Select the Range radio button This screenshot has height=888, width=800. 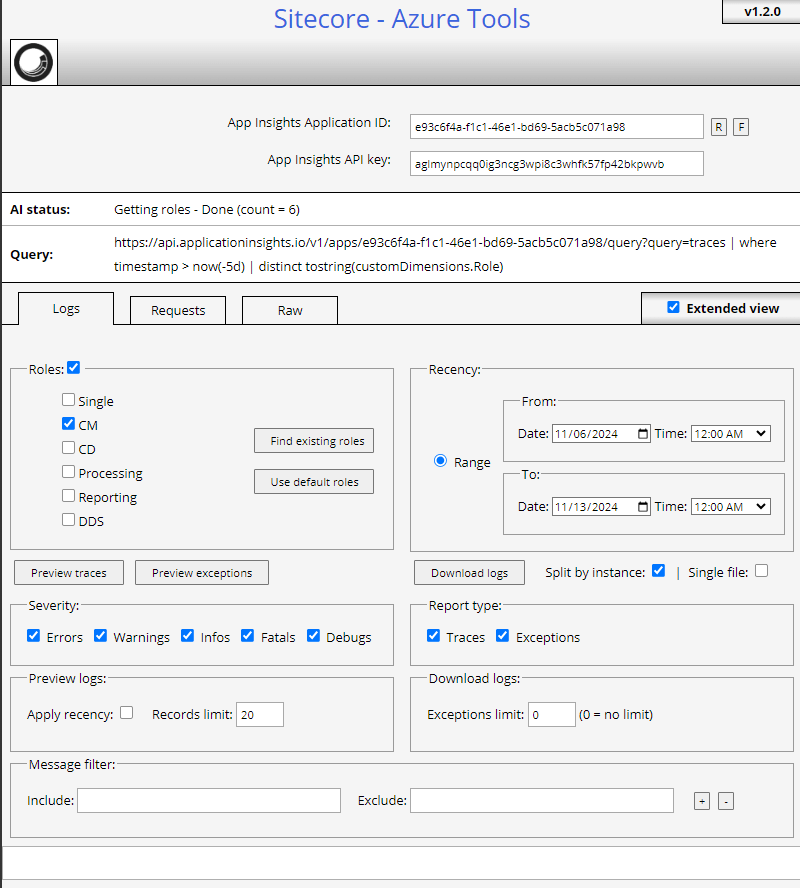click(440, 462)
